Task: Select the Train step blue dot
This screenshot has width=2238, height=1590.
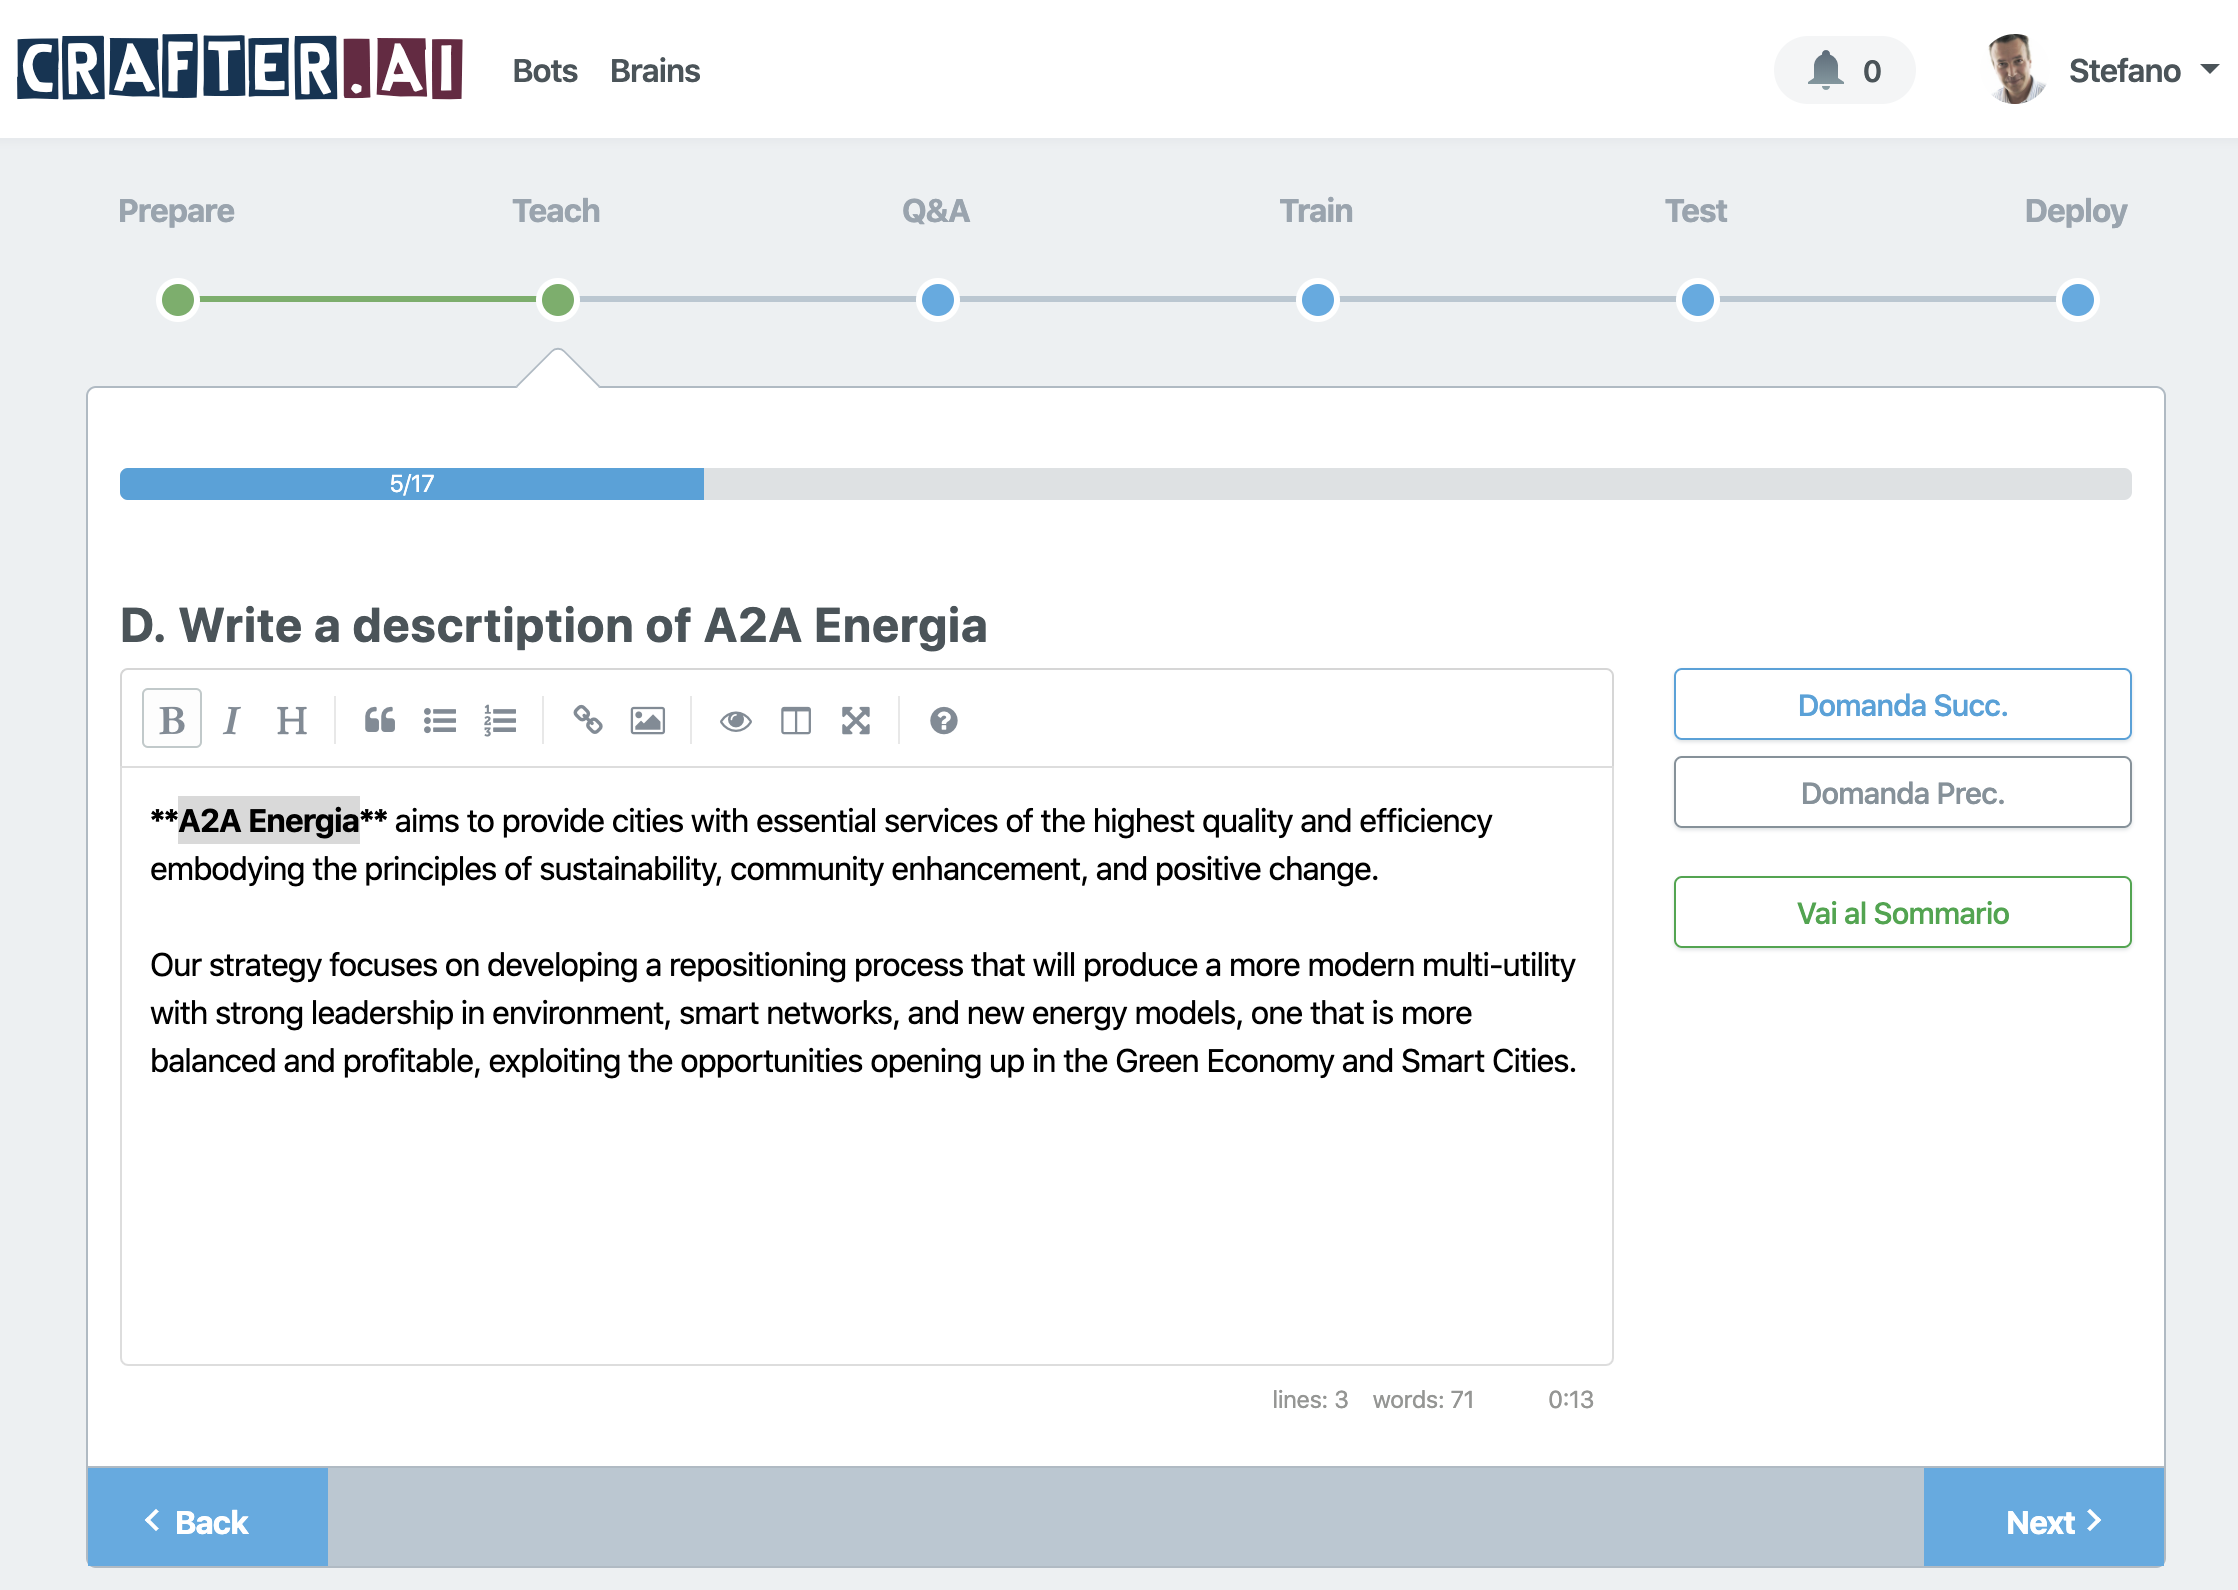Action: [x=1318, y=299]
